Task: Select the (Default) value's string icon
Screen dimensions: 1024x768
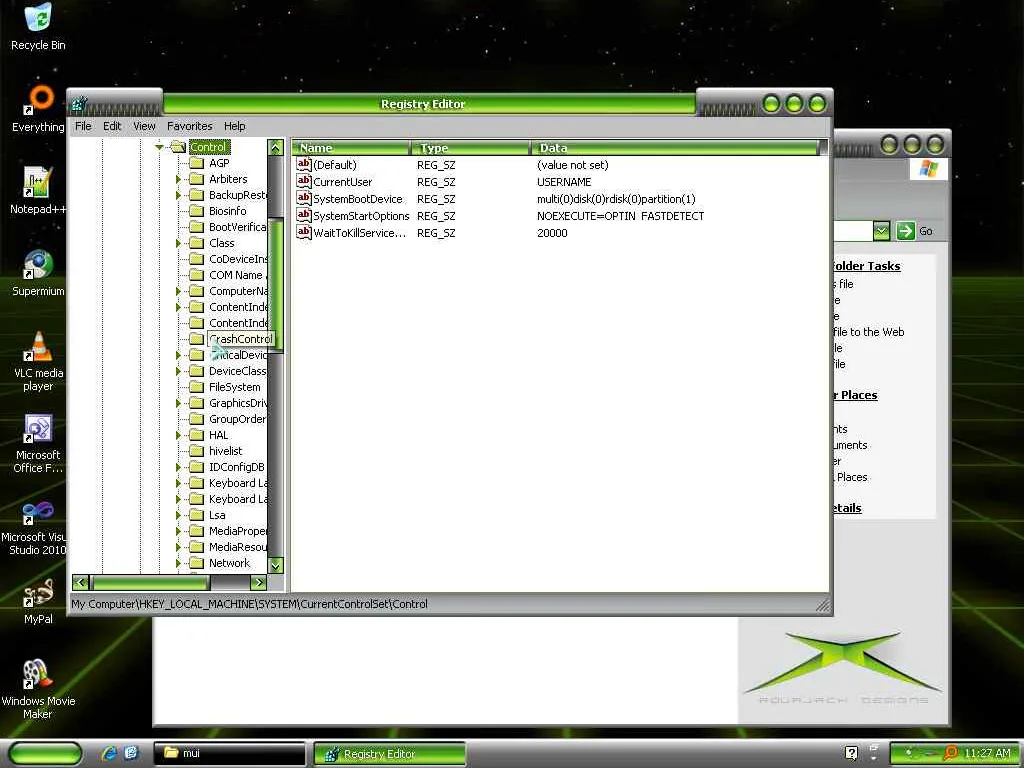Action: [304, 165]
